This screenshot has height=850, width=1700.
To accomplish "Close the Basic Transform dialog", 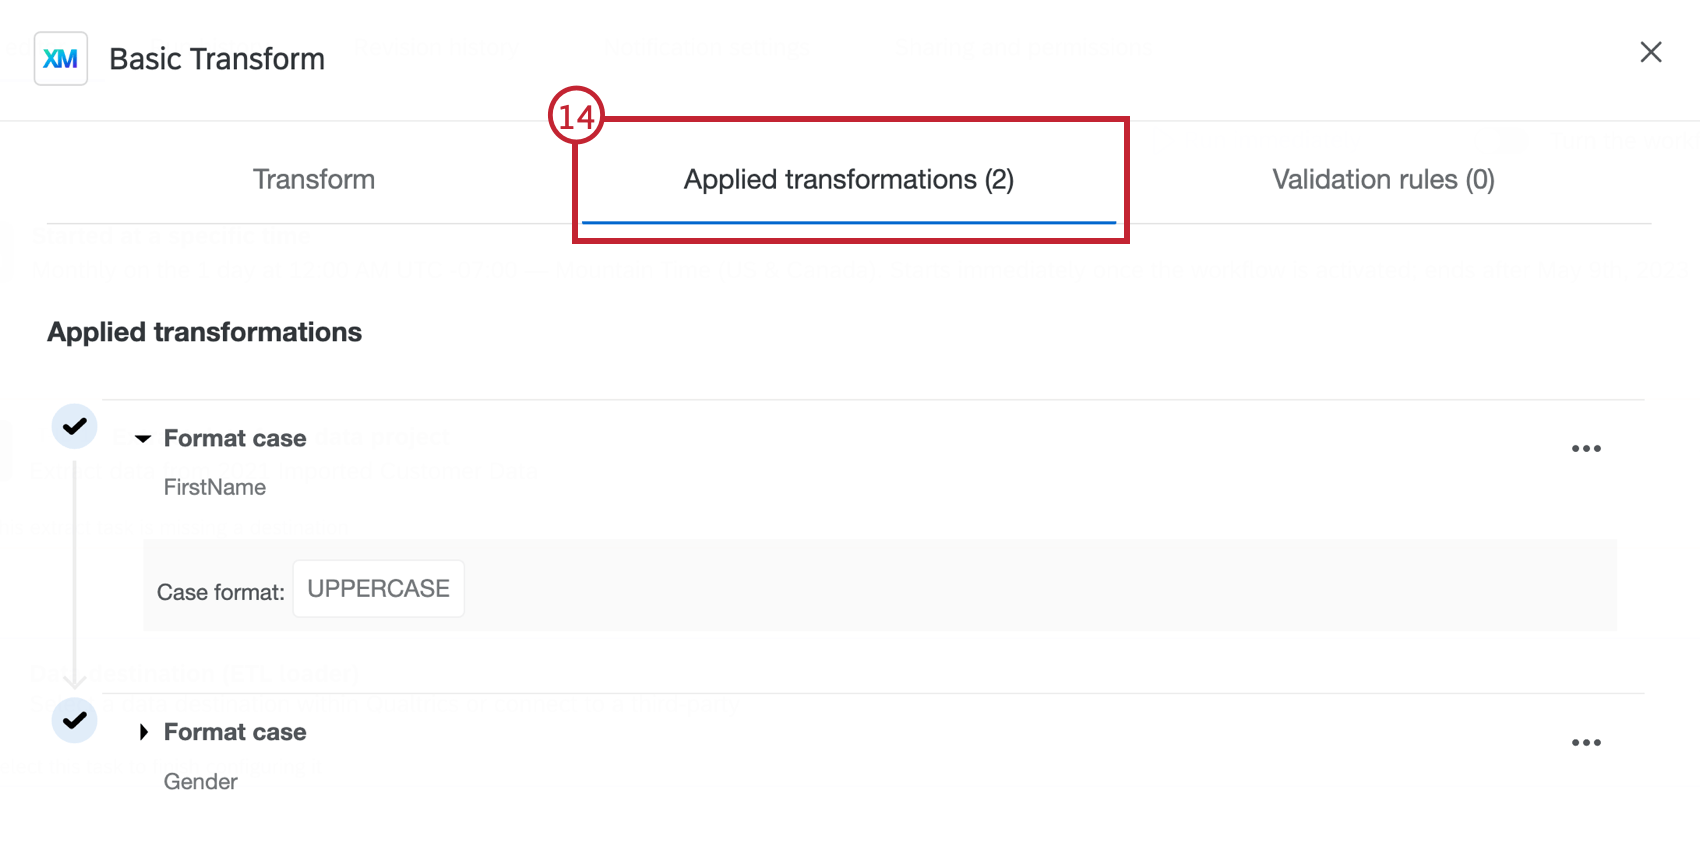I will pos(1649,52).
